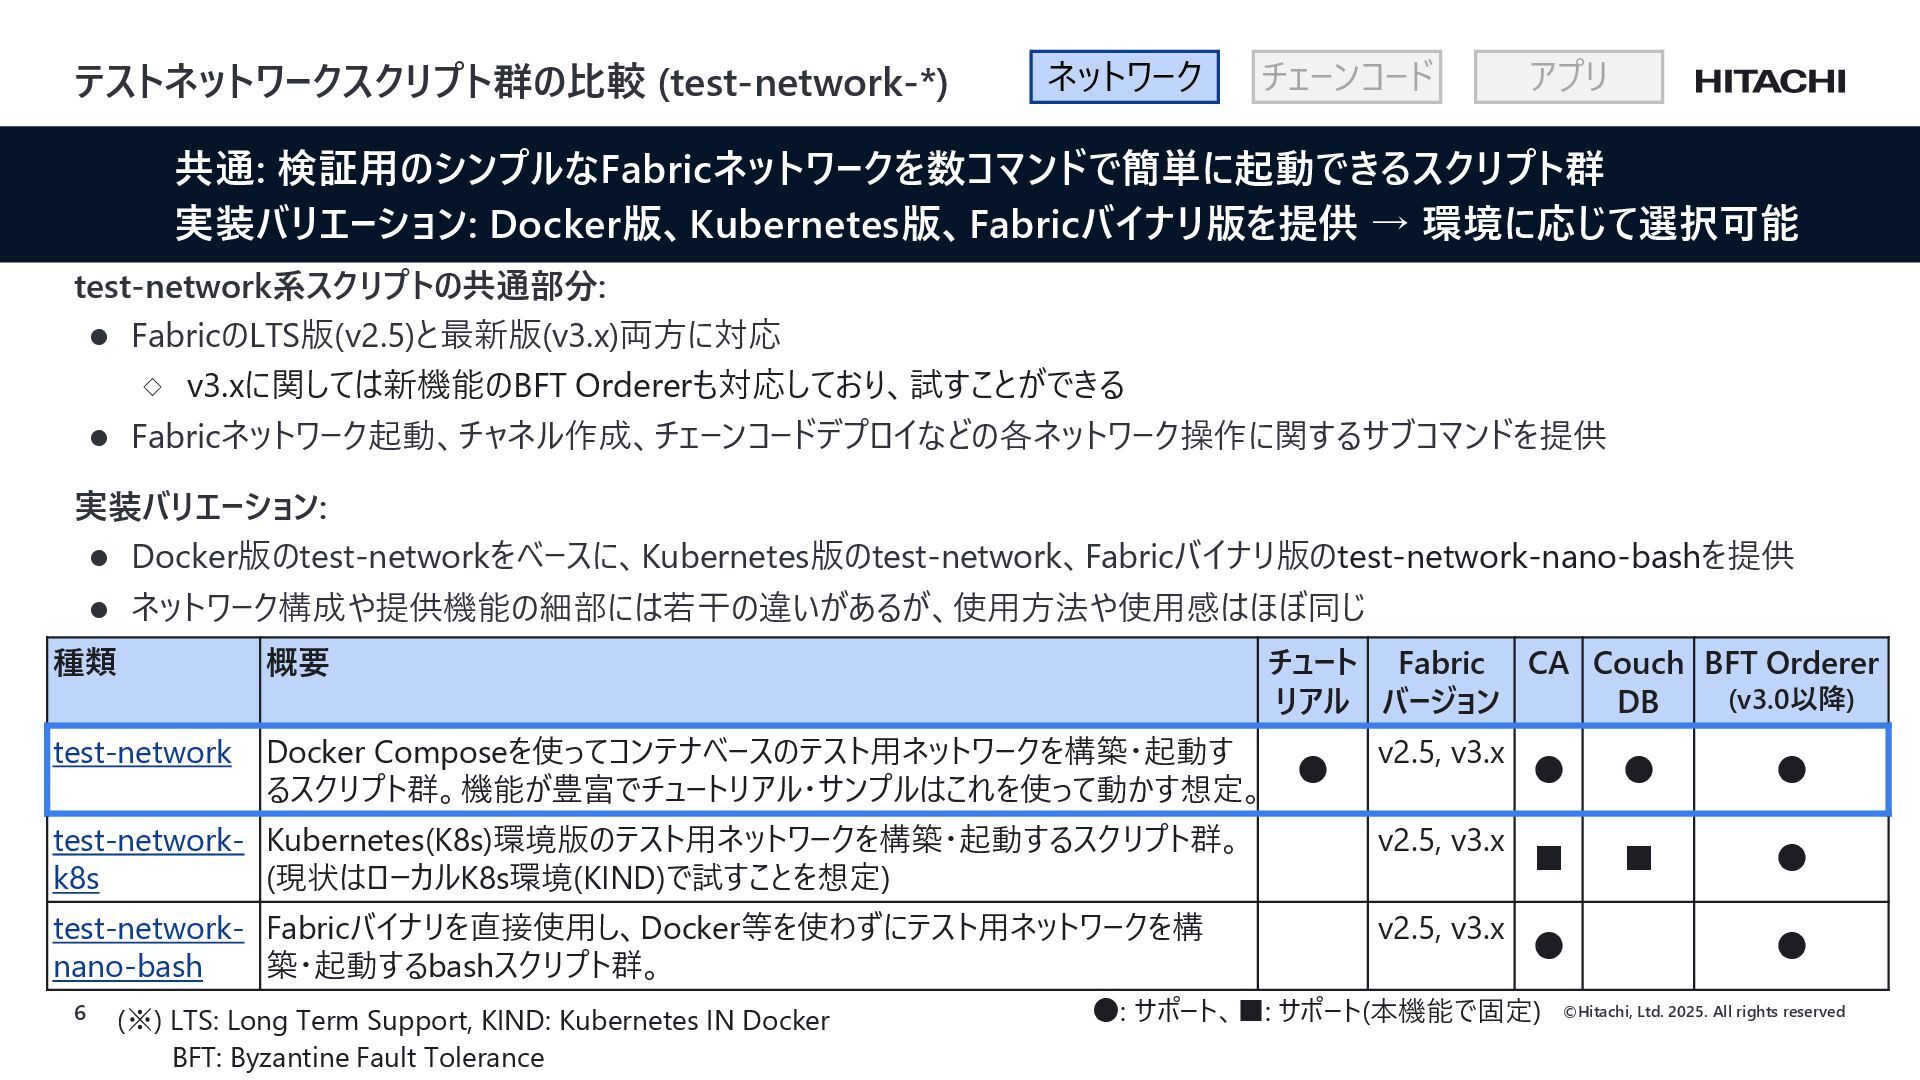The height and width of the screenshot is (1080, 1920).
Task: Click the legend square for 本機能で固定
Action: (x=1250, y=1010)
